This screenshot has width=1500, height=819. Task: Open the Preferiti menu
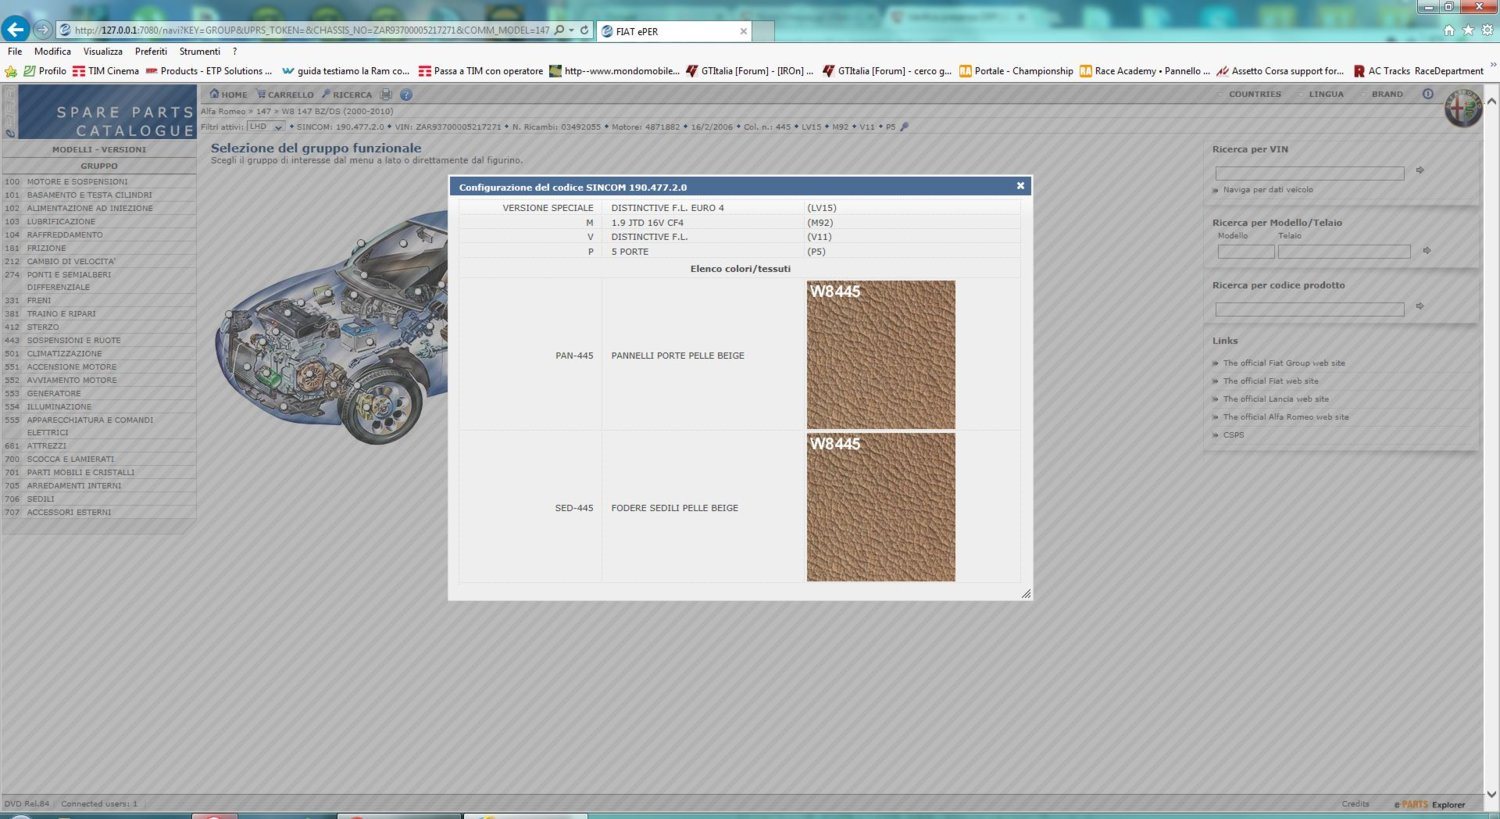(x=151, y=51)
